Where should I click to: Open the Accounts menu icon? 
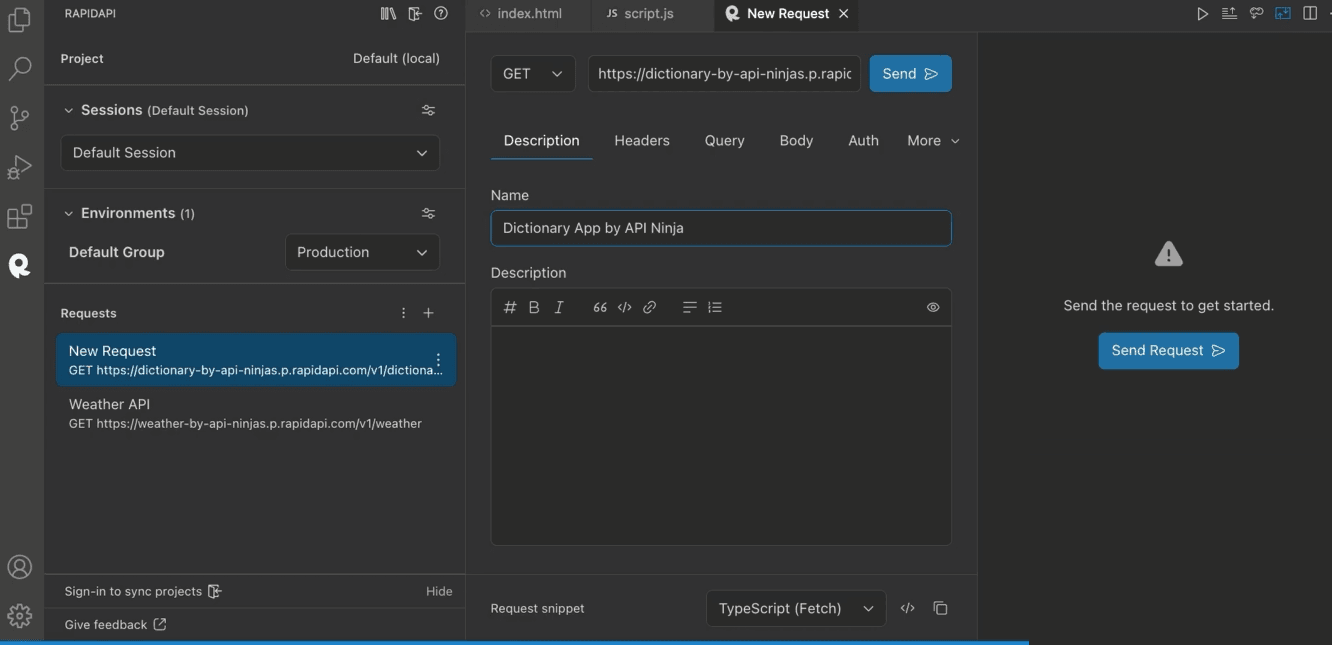coord(20,567)
